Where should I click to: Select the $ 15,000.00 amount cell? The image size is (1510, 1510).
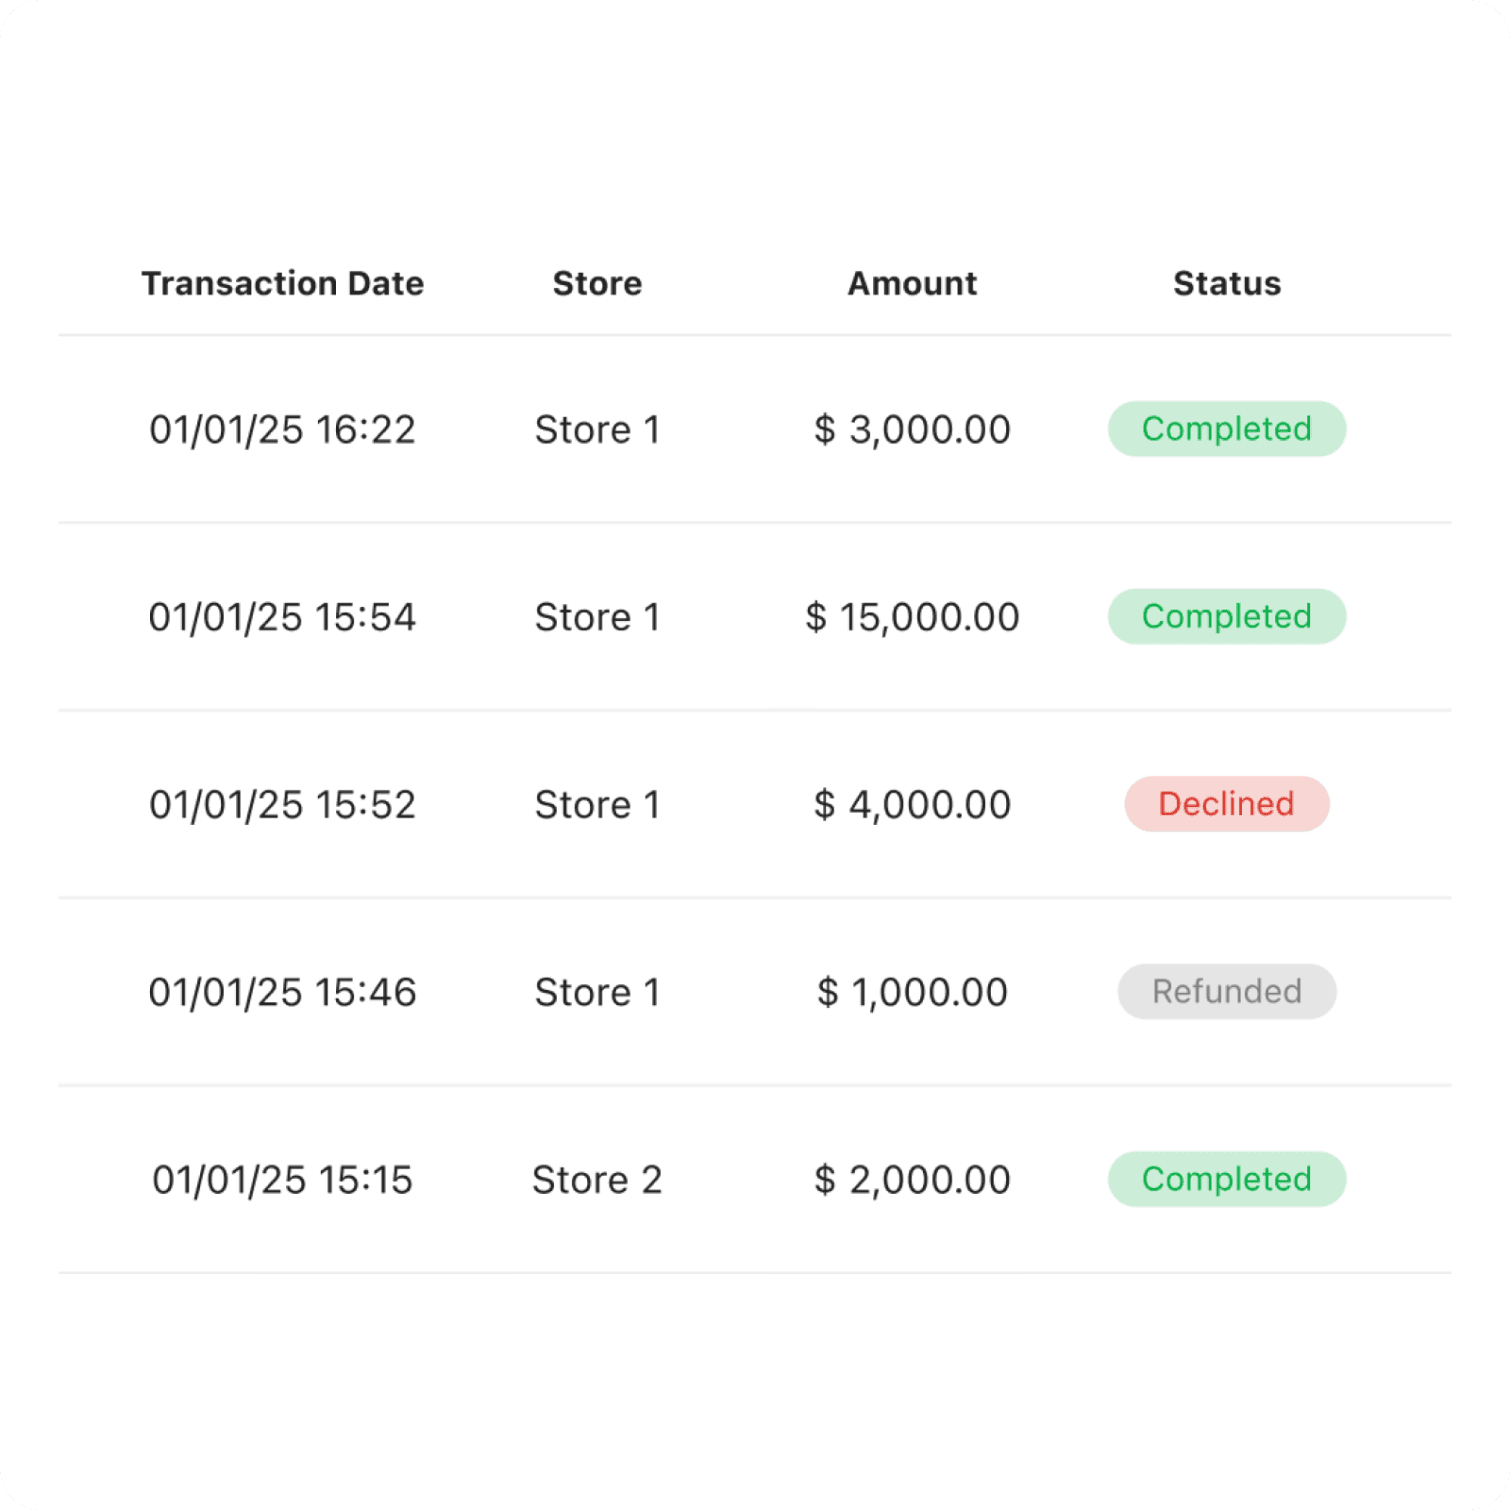(x=912, y=617)
